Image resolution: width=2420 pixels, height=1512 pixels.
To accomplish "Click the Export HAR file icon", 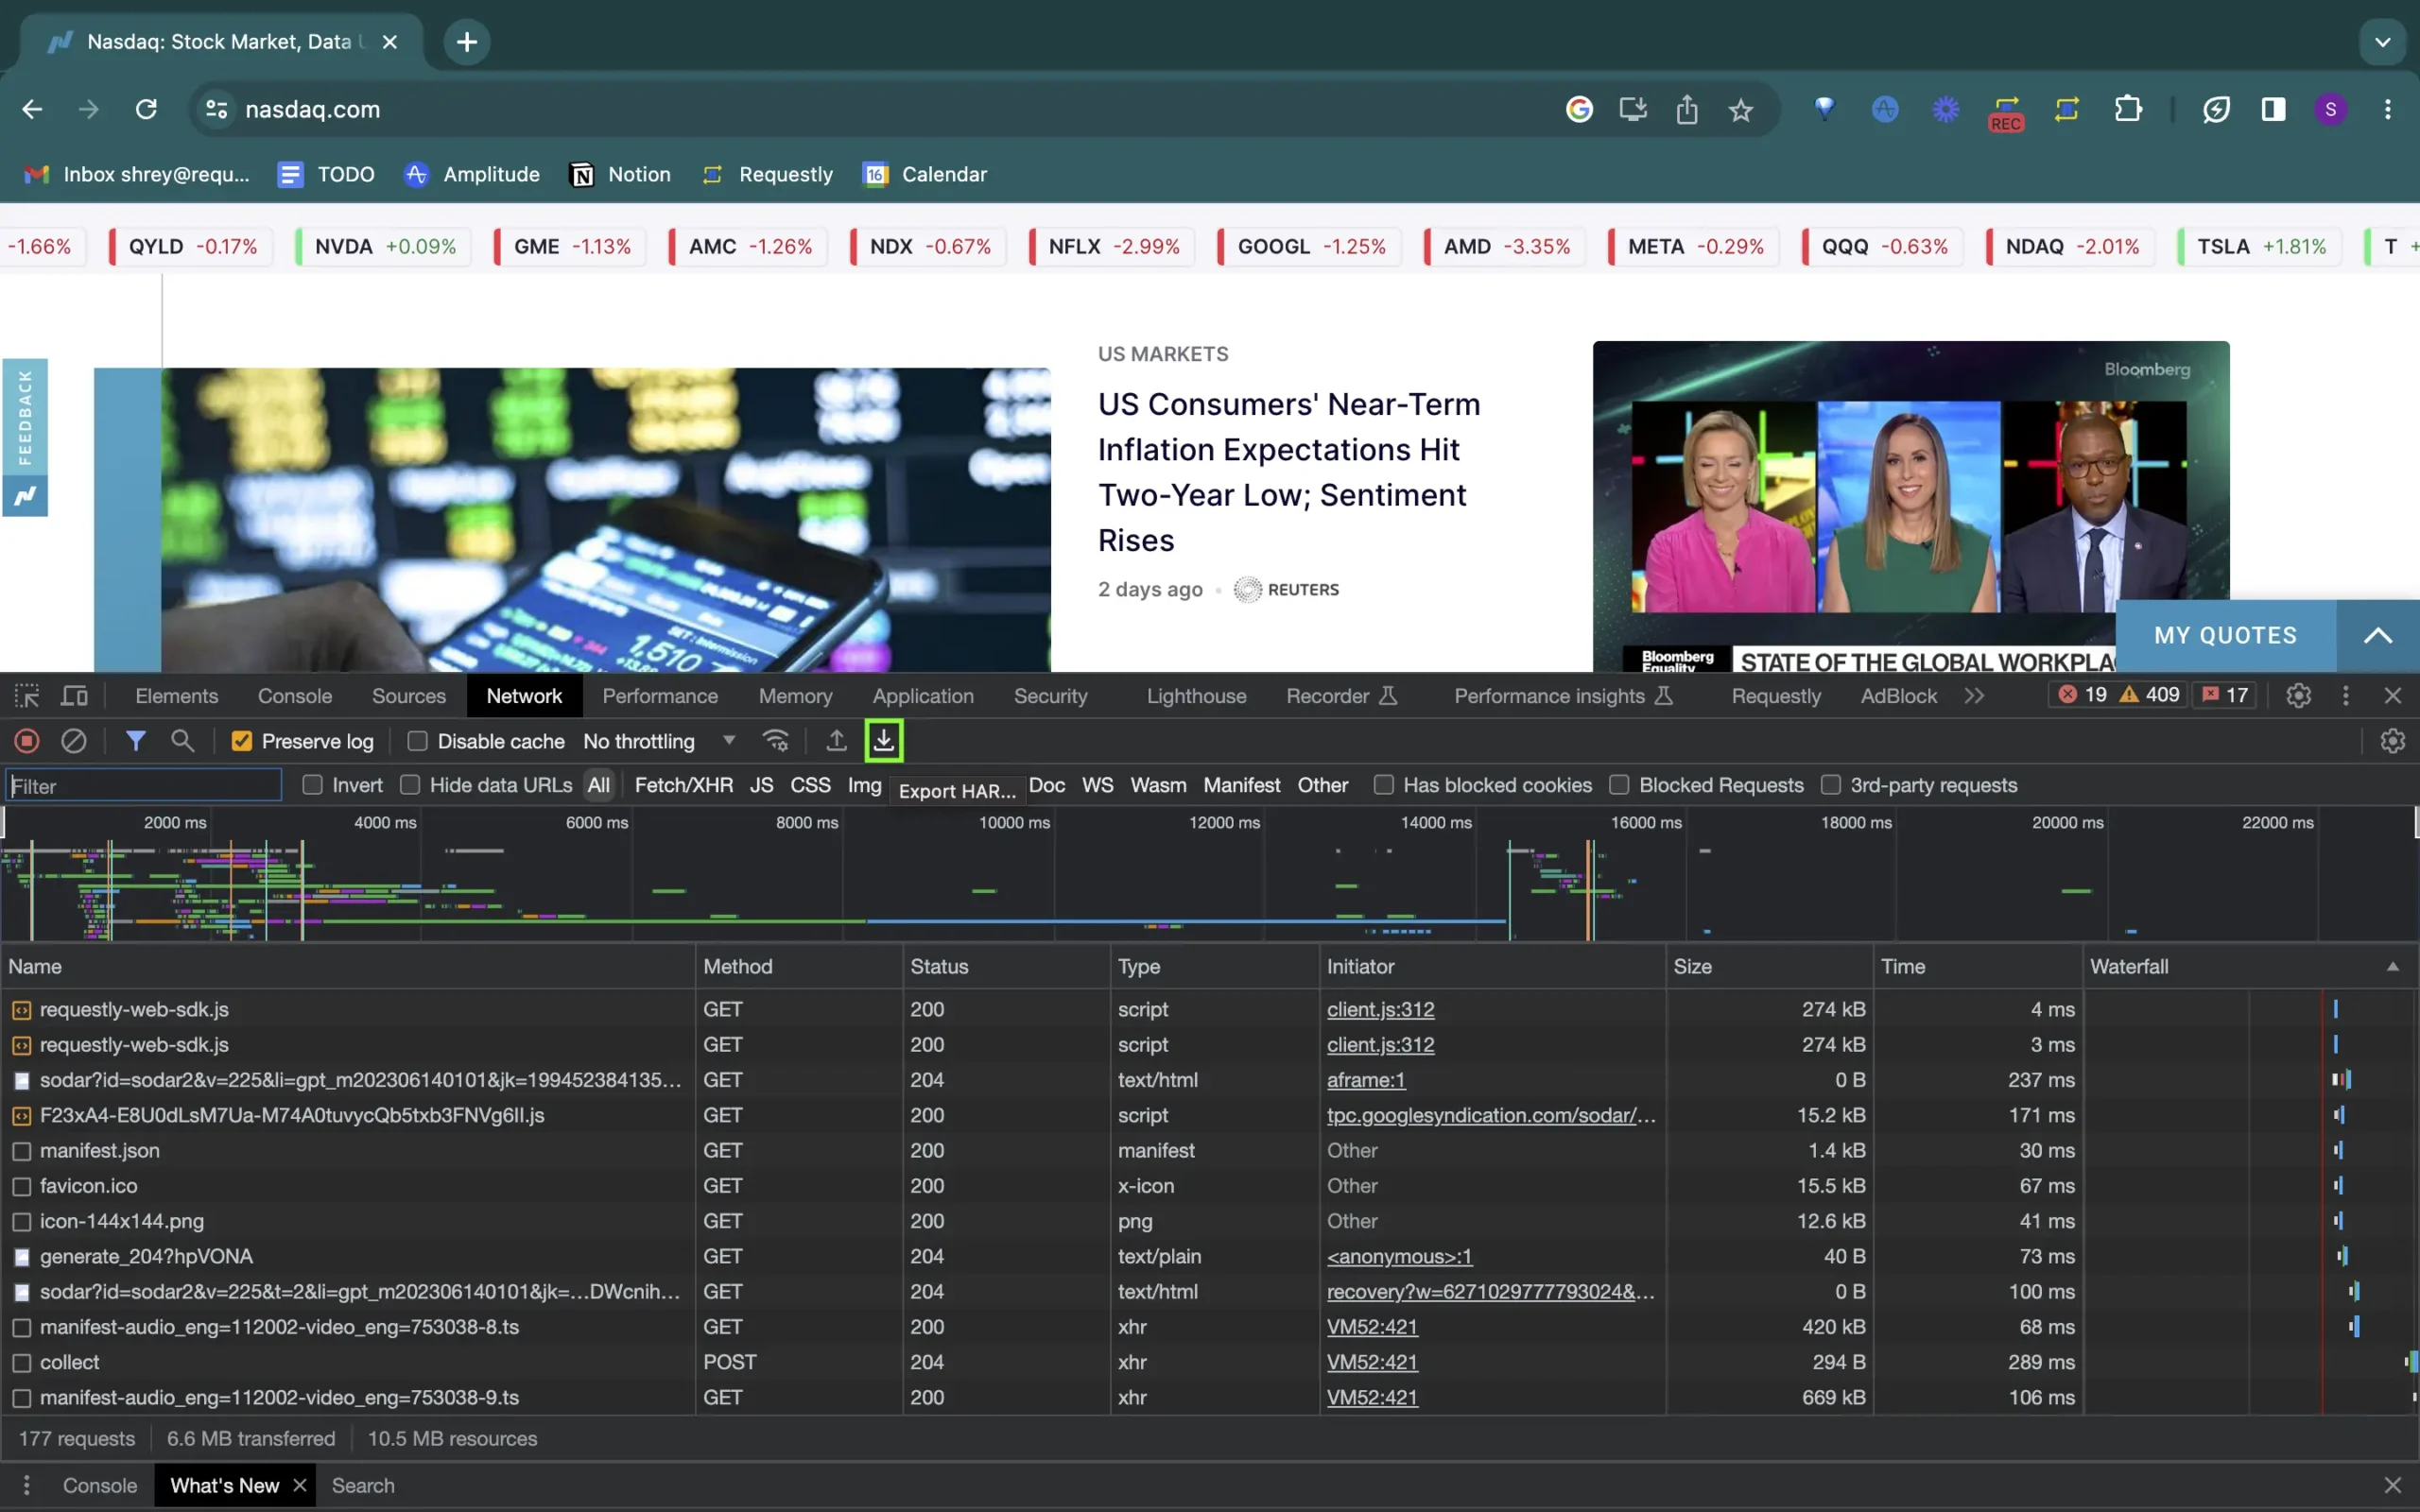I will click(883, 739).
